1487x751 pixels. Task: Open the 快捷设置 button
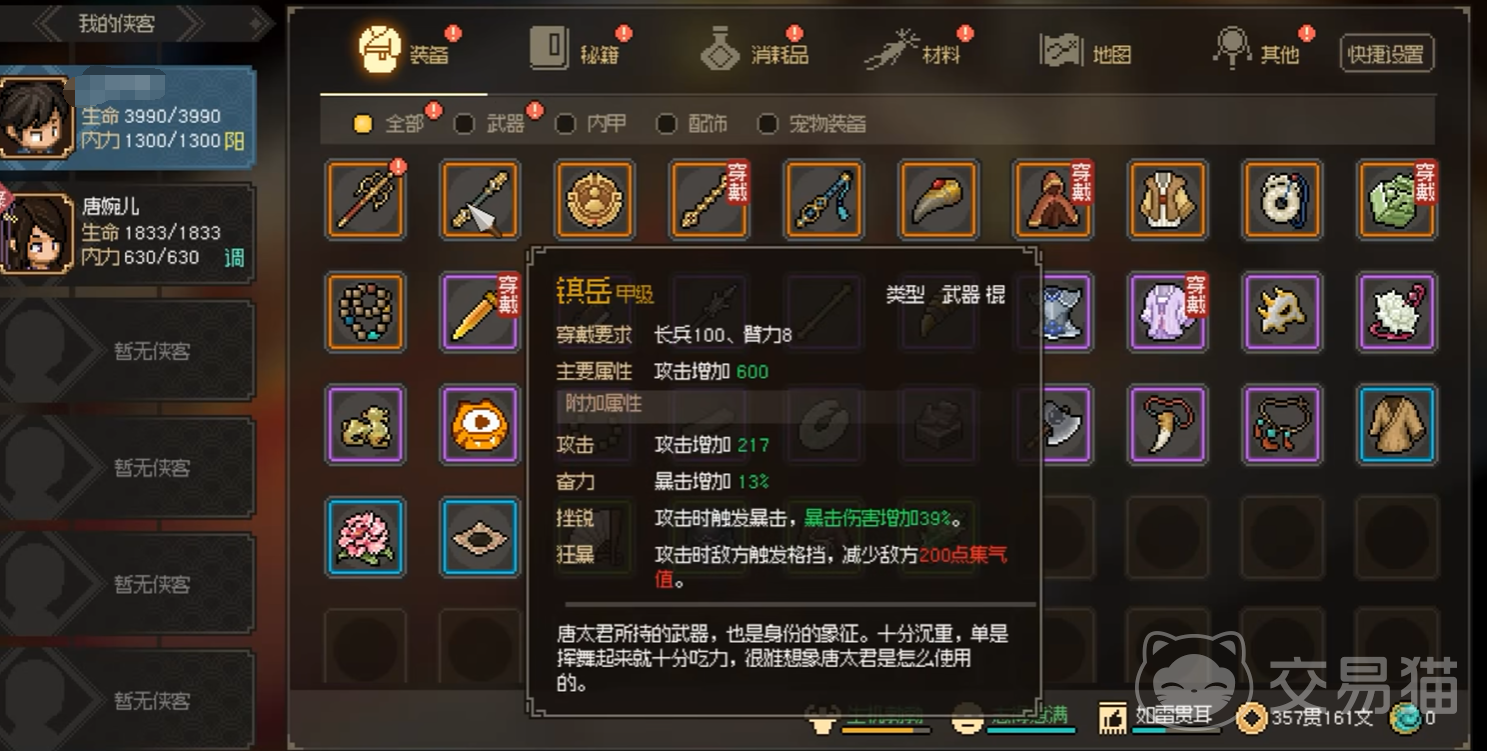tap(1386, 54)
